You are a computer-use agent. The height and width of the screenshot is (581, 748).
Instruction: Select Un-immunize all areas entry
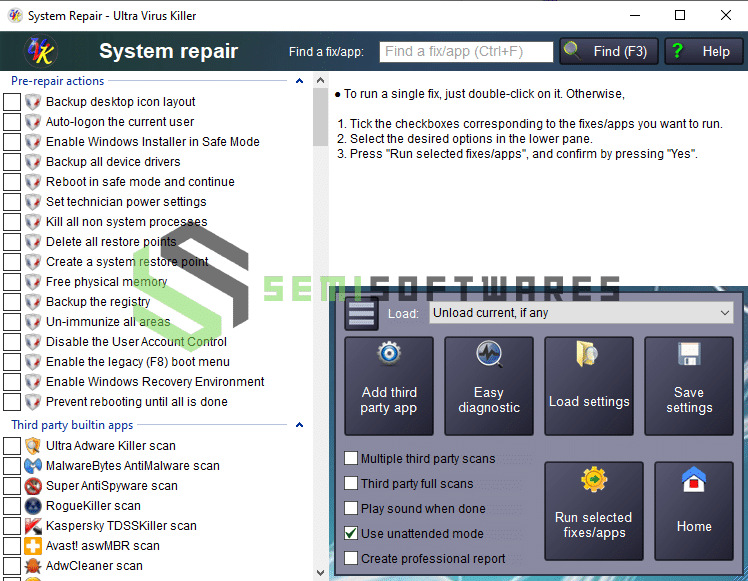point(108,322)
